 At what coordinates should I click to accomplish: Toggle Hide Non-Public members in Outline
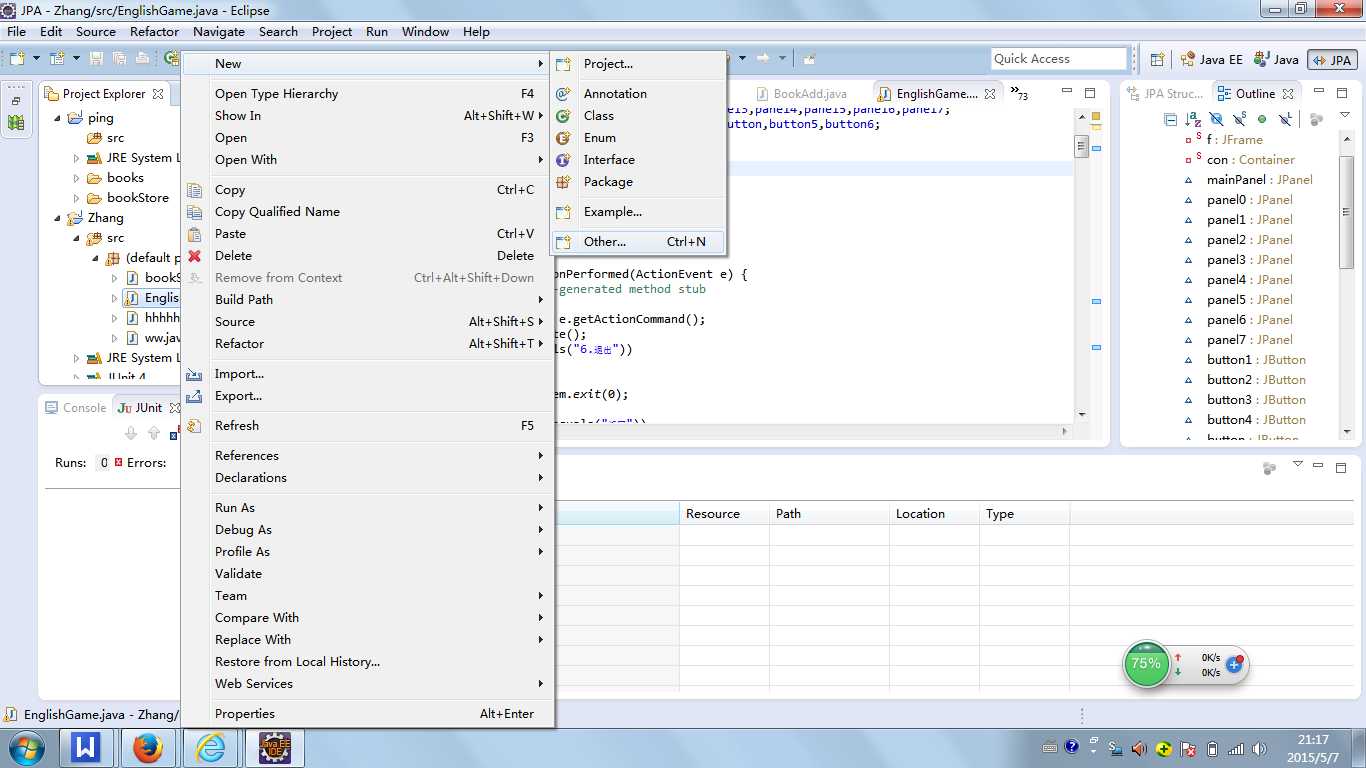pyautogui.click(x=1262, y=119)
